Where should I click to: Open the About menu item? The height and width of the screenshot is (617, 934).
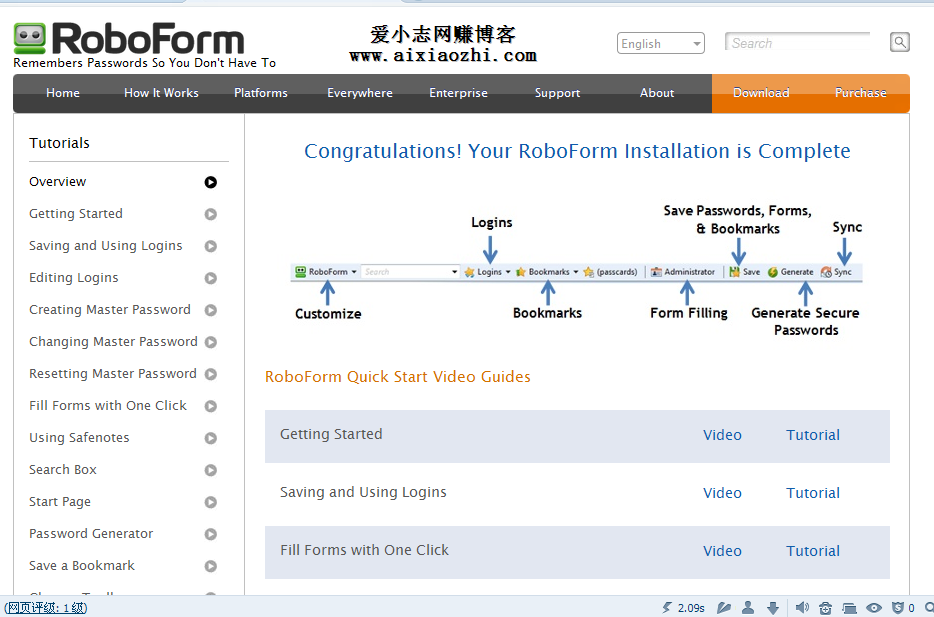pyautogui.click(x=657, y=93)
